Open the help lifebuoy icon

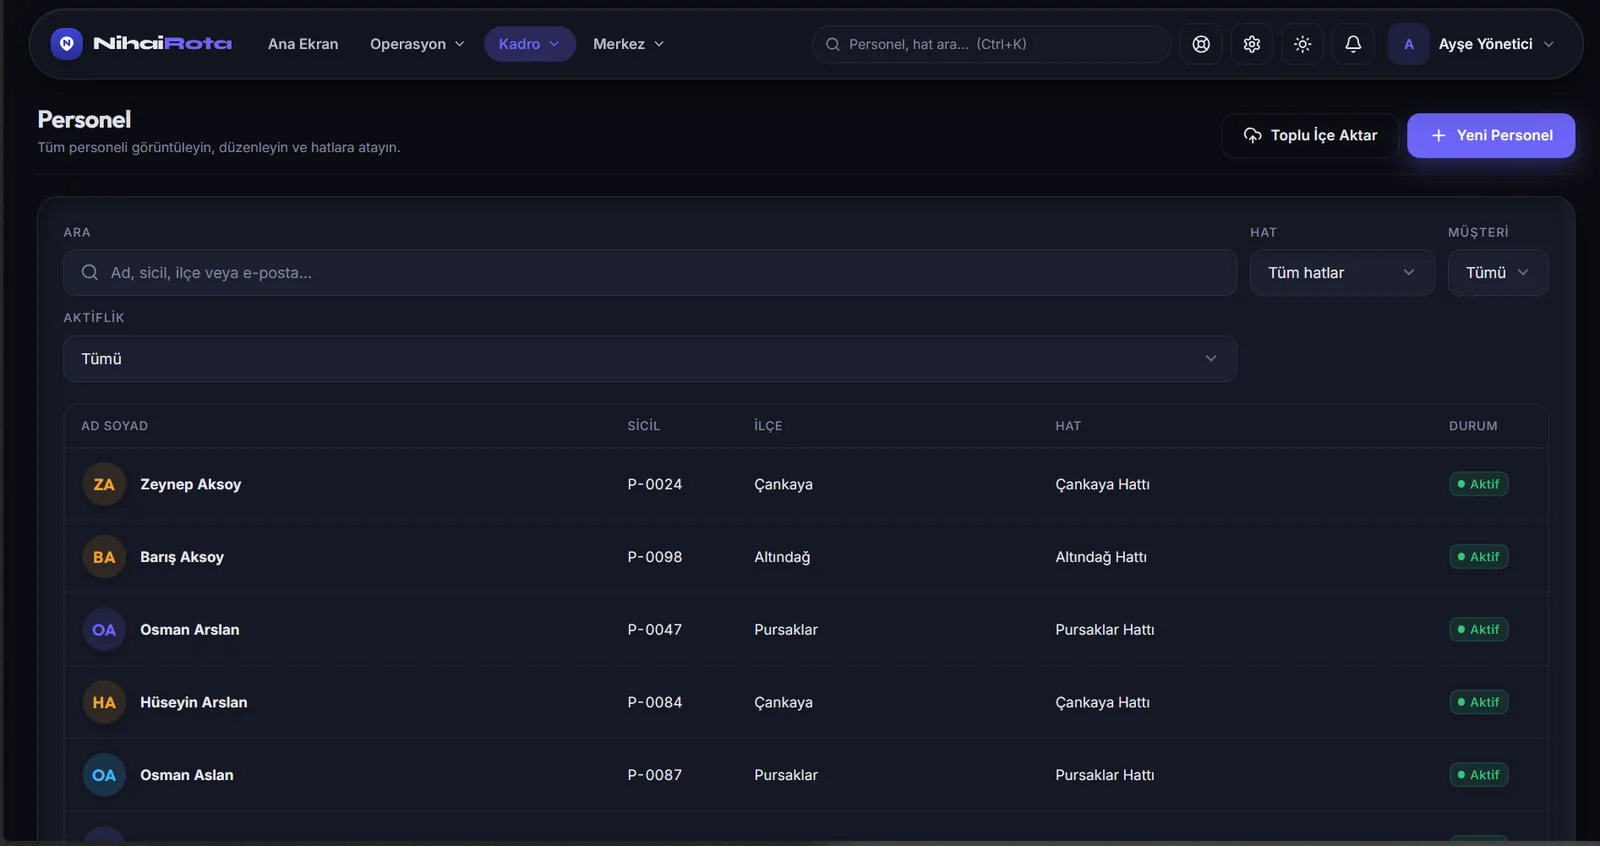[1201, 44]
